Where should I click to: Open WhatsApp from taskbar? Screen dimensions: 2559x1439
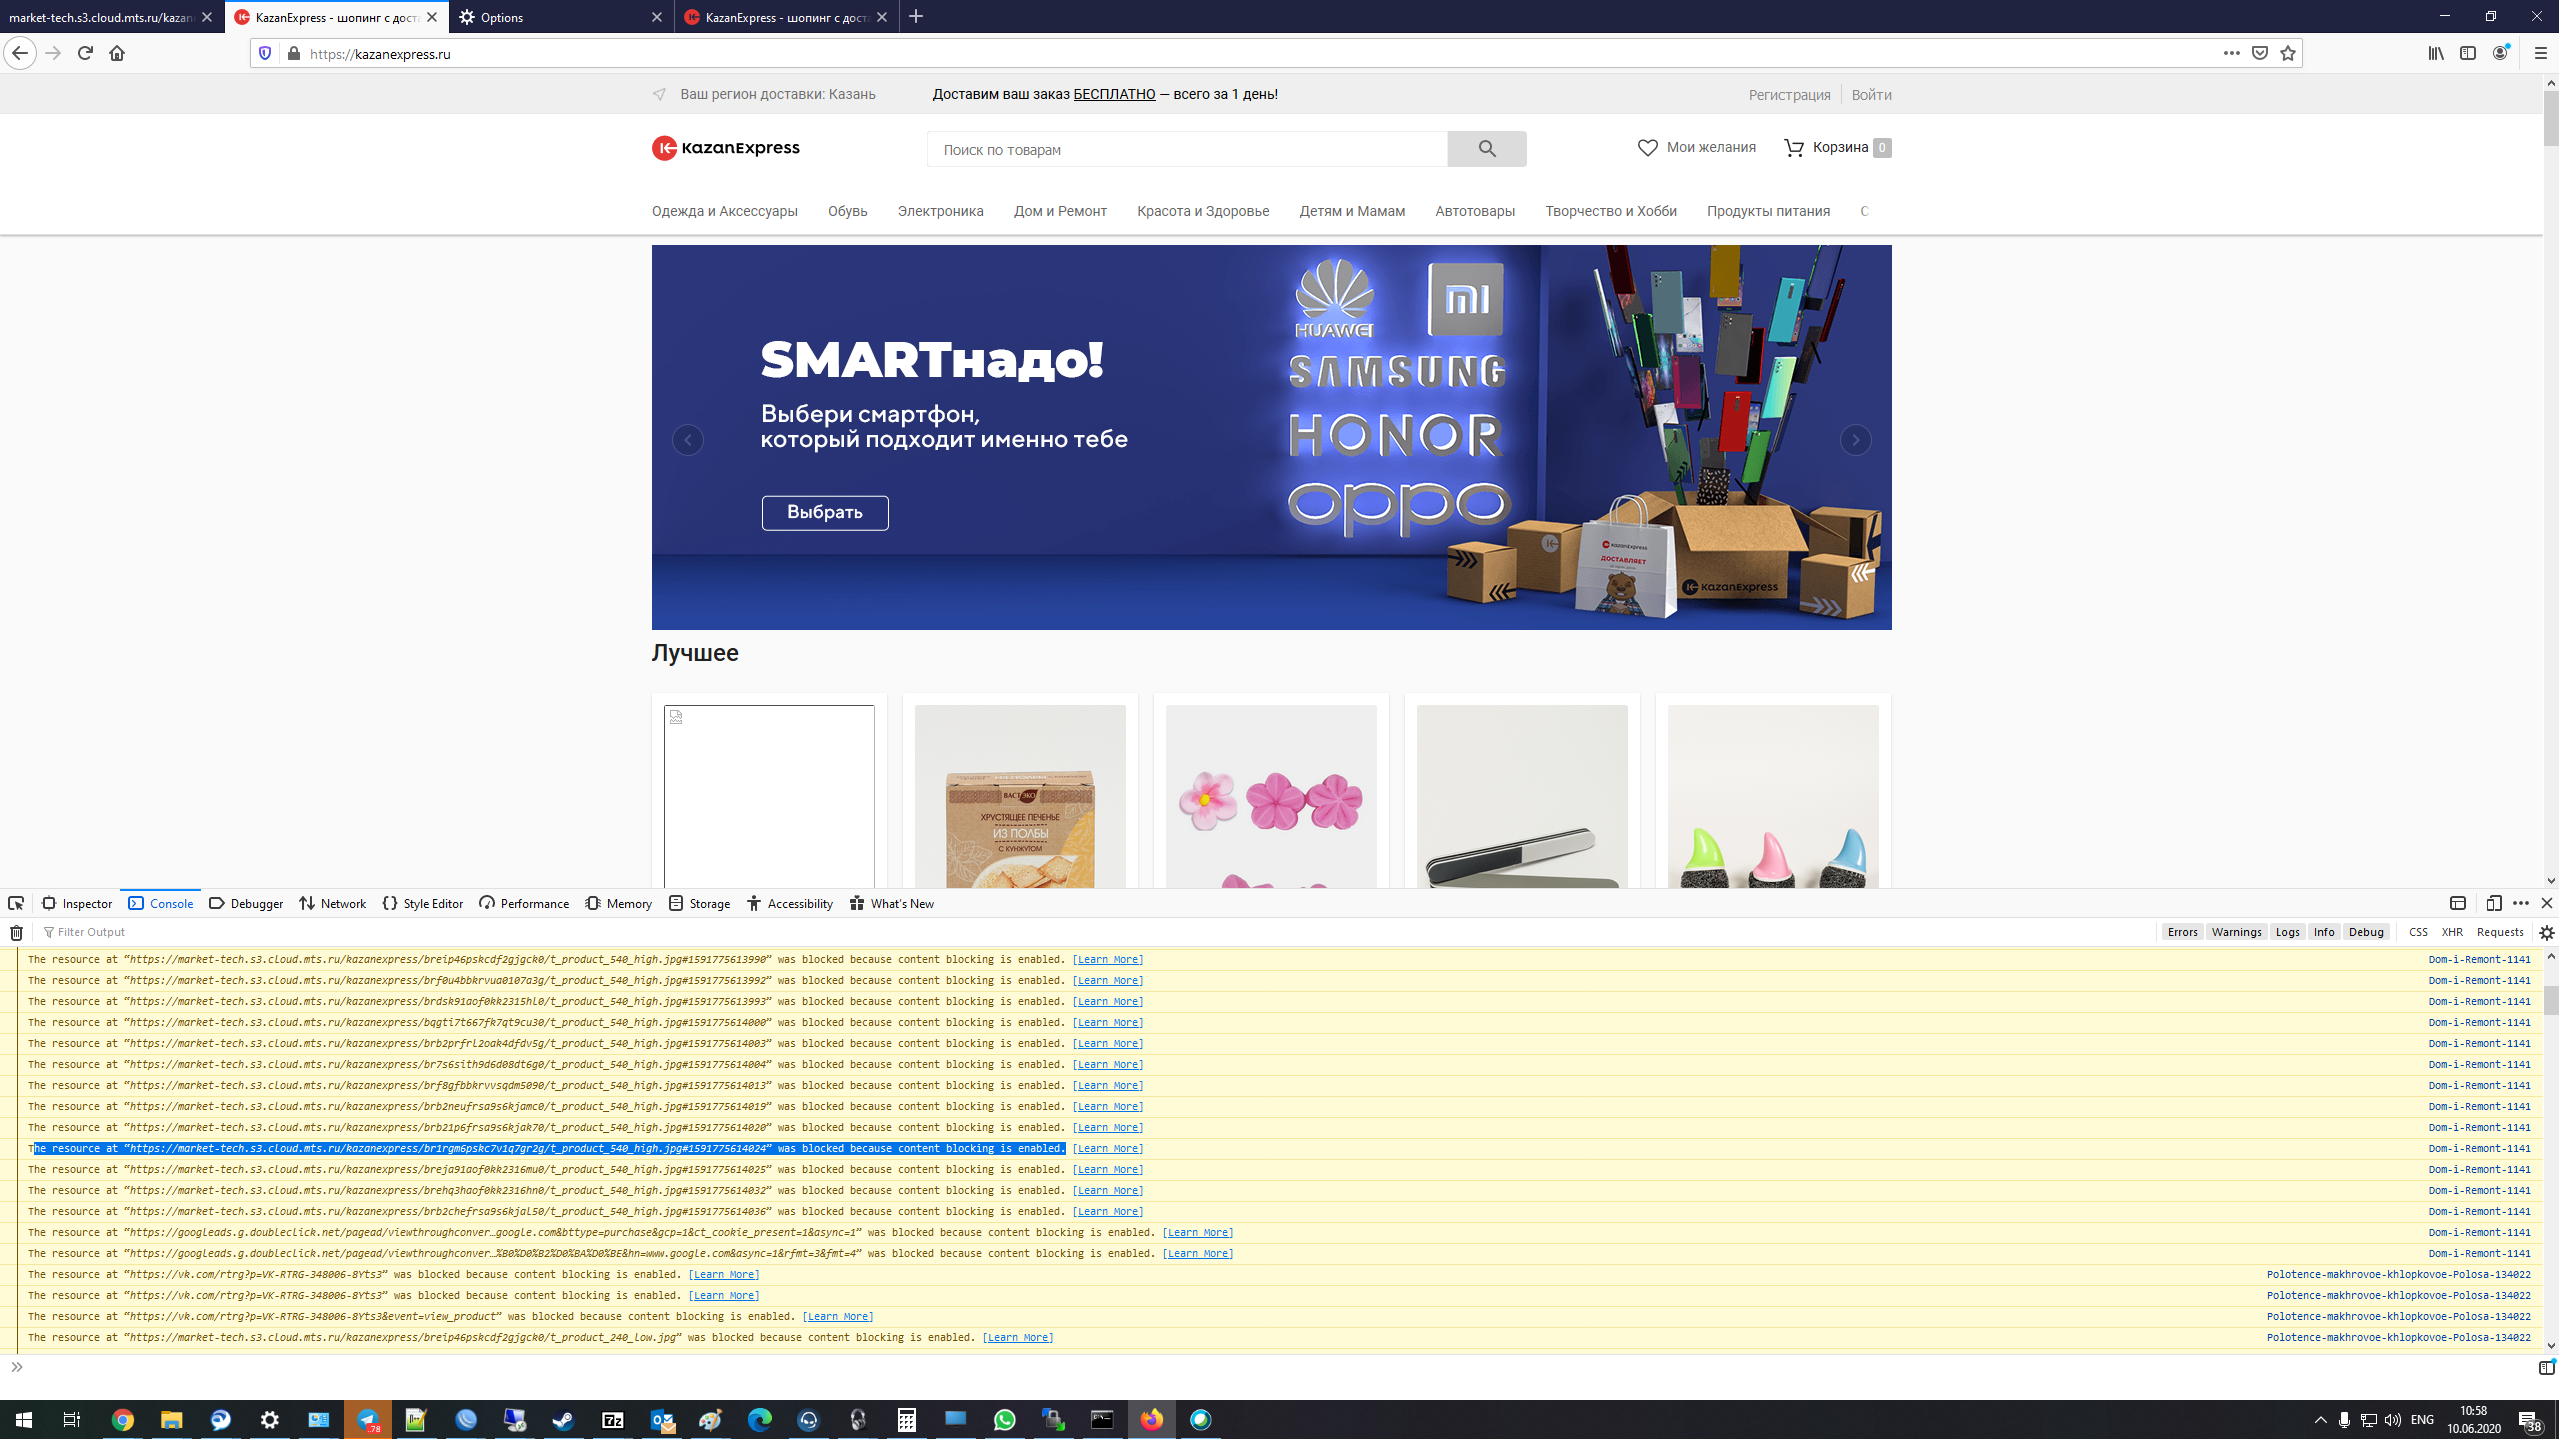pos(1004,1419)
